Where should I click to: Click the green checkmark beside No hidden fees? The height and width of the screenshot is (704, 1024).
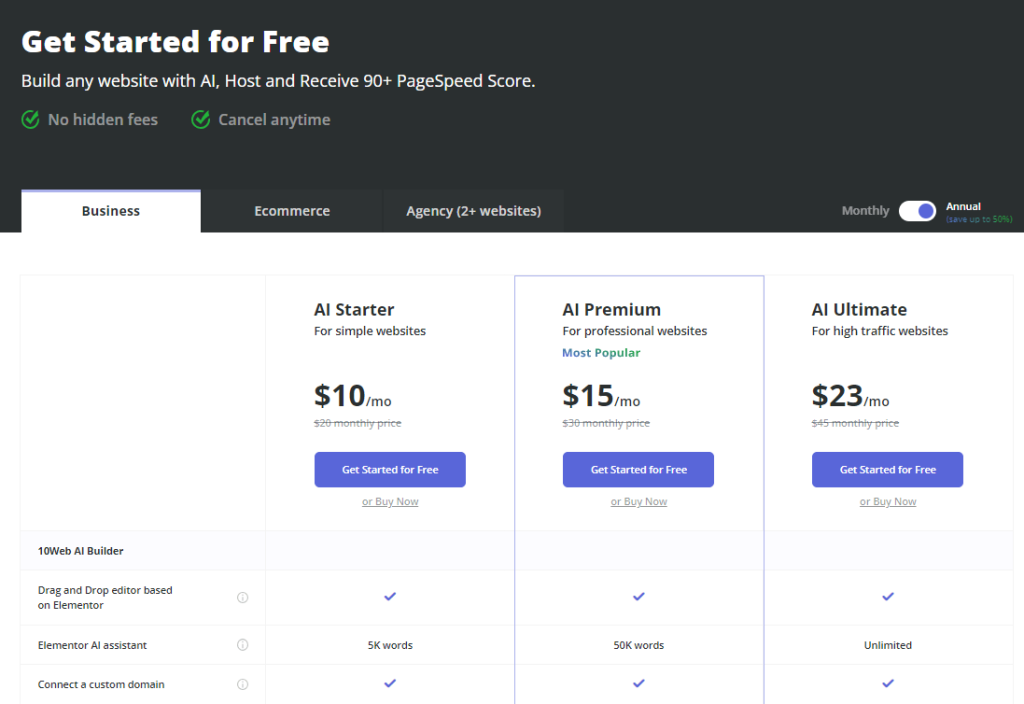click(x=29, y=119)
